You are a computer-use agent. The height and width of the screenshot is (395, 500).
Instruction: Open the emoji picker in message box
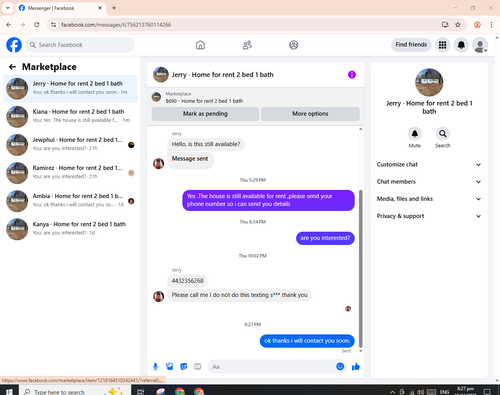(x=340, y=367)
